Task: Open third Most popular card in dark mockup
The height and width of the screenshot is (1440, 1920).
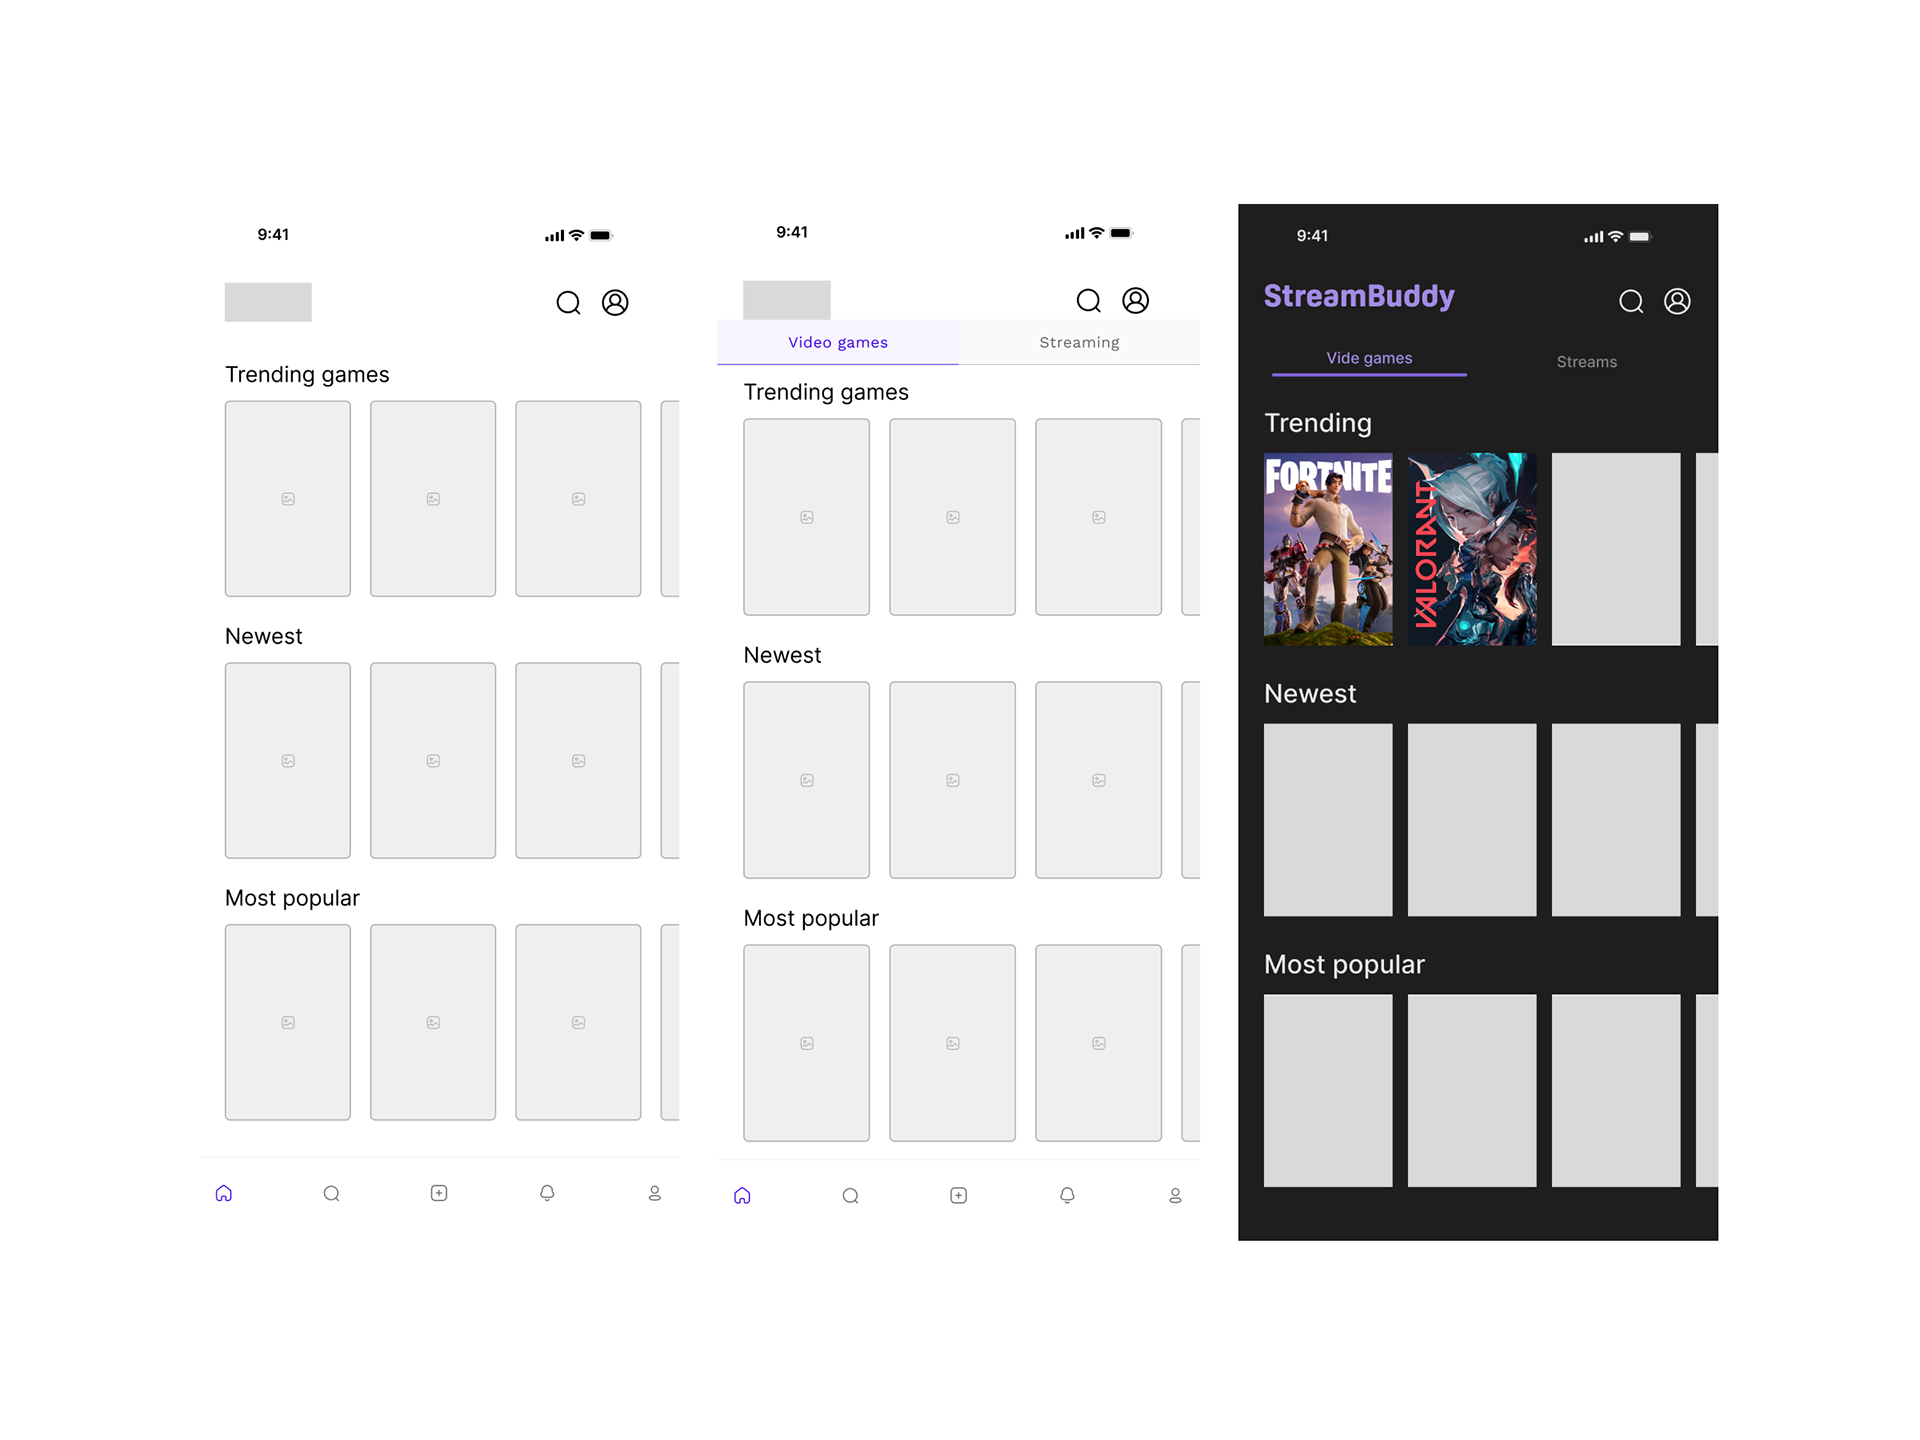Action: point(1616,1091)
